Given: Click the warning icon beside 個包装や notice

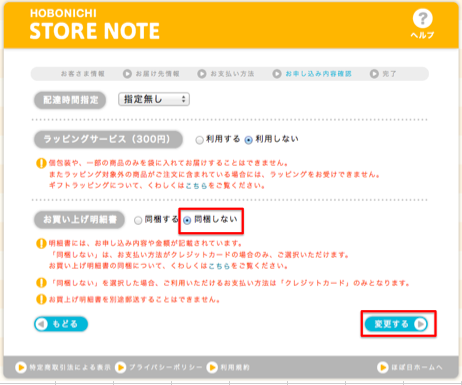Looking at the screenshot, I should 41,163.
